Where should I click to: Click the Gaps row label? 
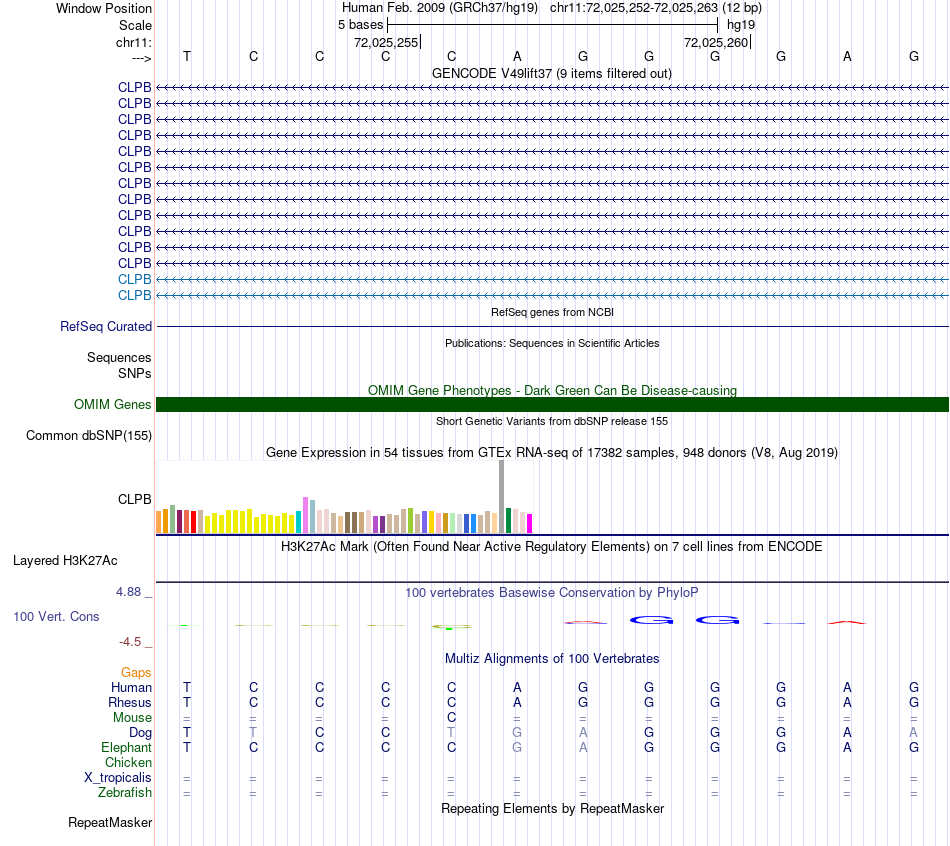[x=136, y=673]
